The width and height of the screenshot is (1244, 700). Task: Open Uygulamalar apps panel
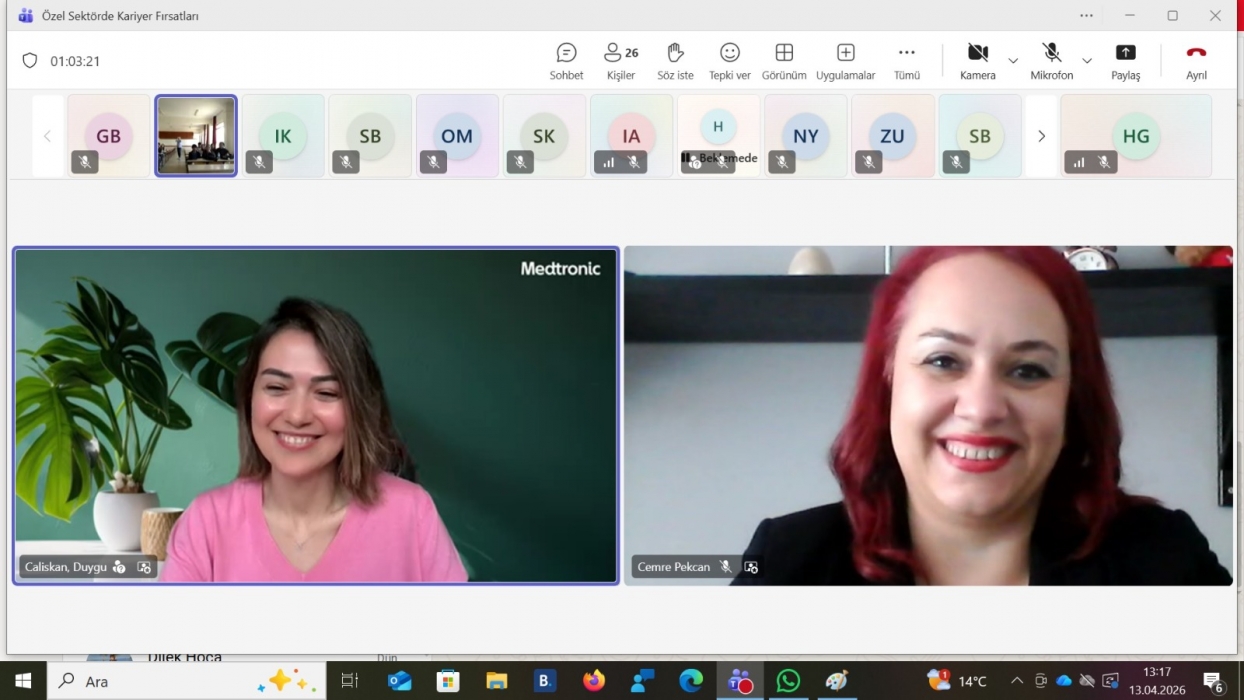point(845,60)
